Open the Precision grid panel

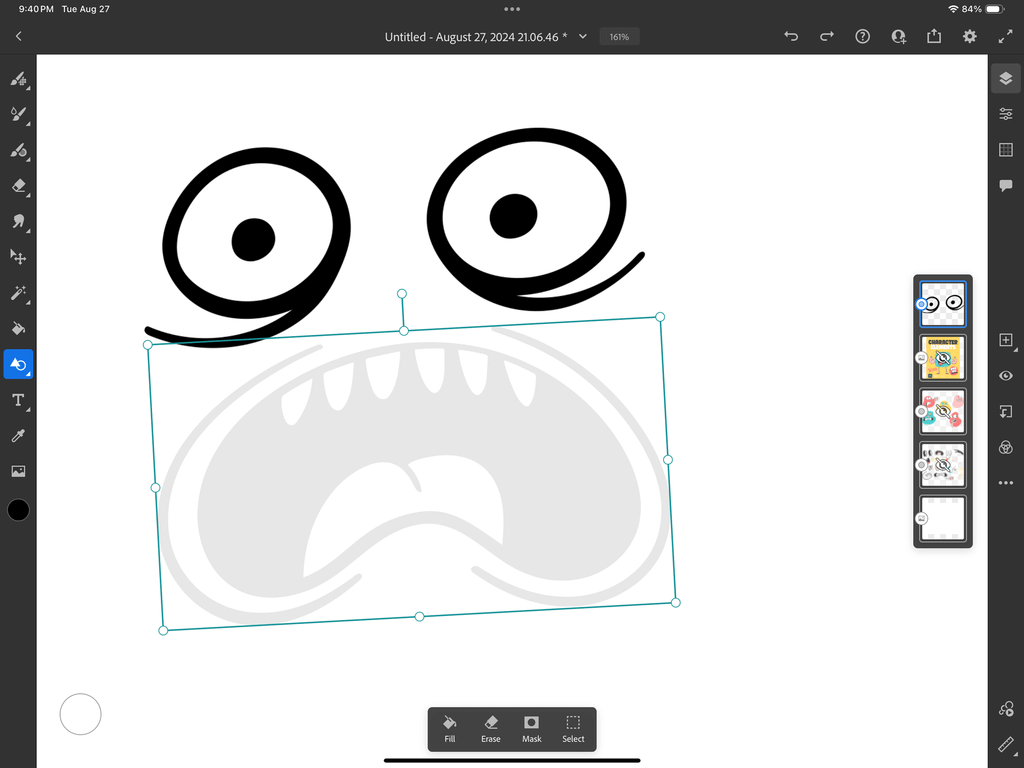point(1006,150)
